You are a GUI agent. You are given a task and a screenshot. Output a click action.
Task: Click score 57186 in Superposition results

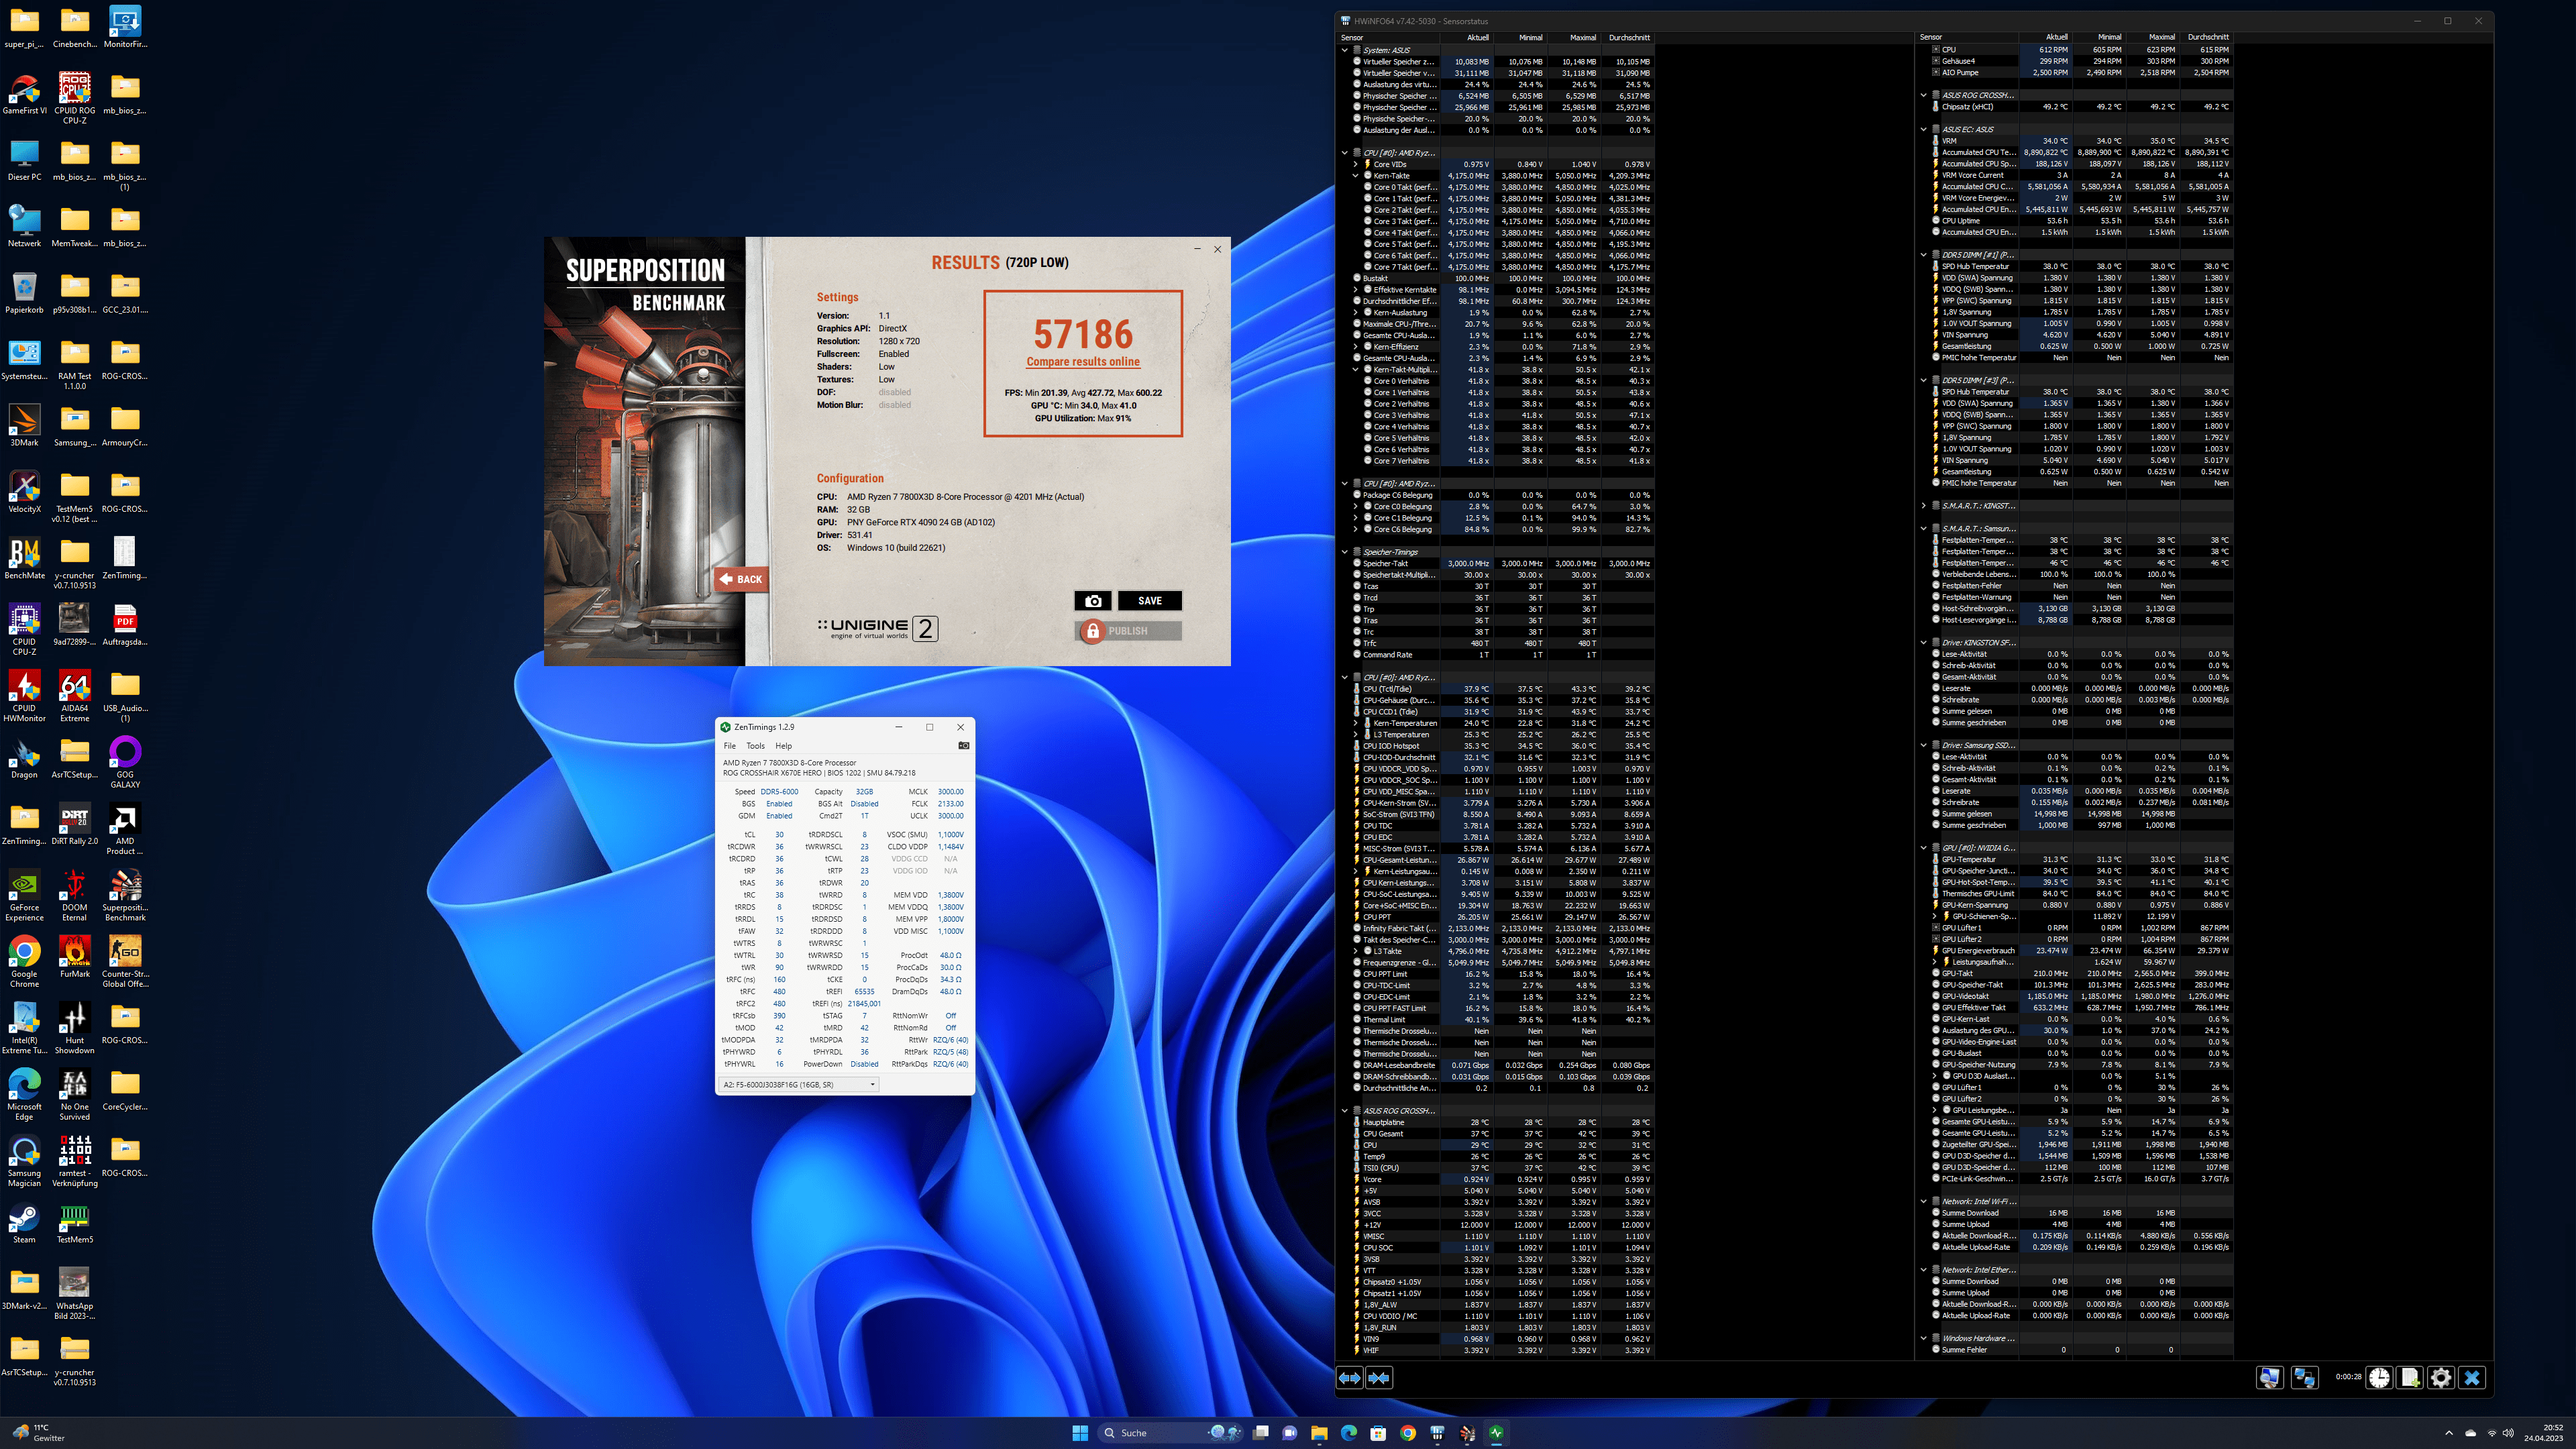pos(1083,334)
